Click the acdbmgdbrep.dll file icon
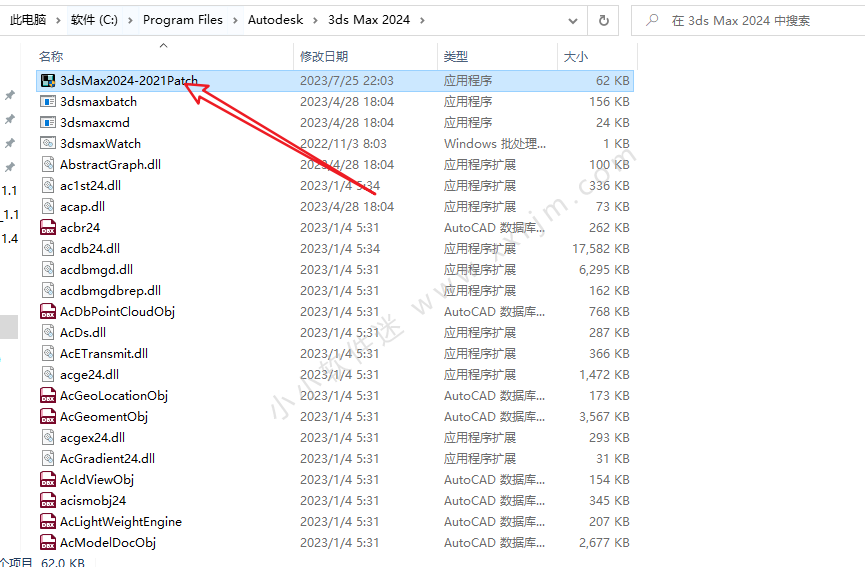The height and width of the screenshot is (567, 865). 48,290
